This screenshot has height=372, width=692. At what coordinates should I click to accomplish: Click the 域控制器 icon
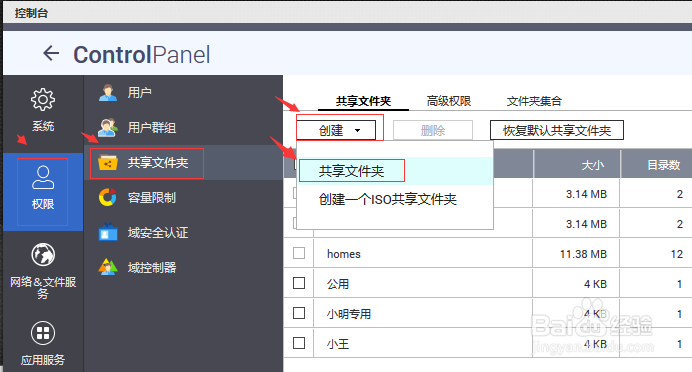(108, 267)
